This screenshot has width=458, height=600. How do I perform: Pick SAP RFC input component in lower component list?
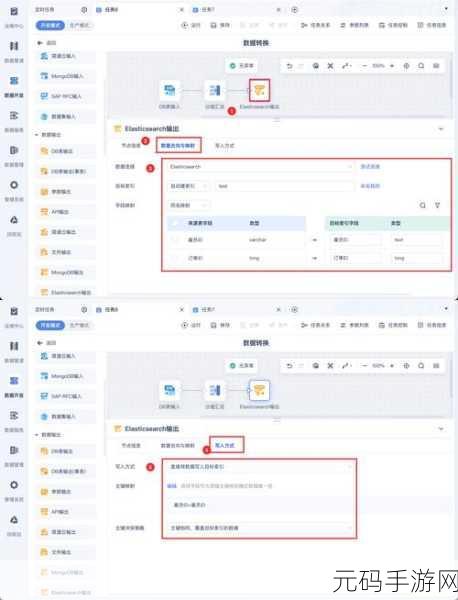tap(66, 396)
